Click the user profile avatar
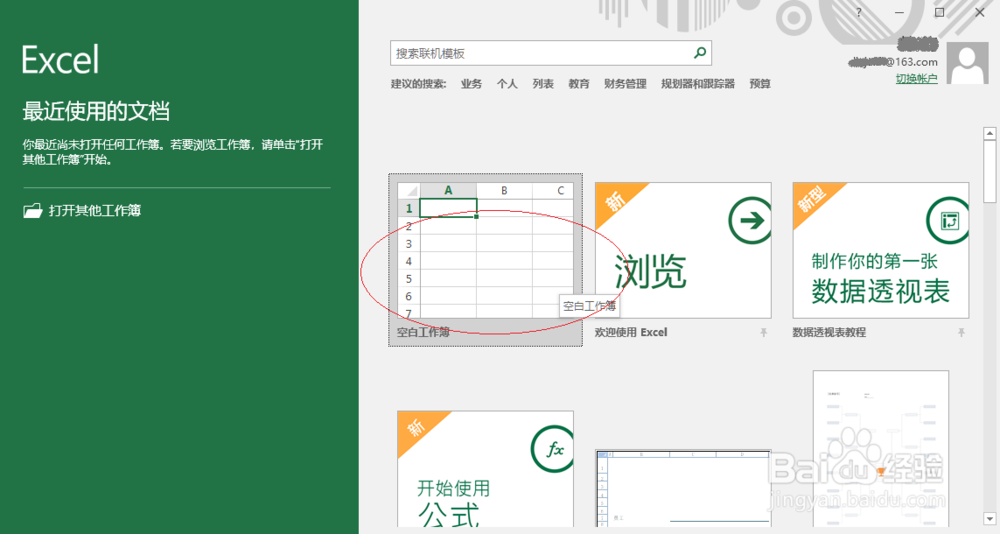Viewport: 1000px width, 534px height. [967, 63]
